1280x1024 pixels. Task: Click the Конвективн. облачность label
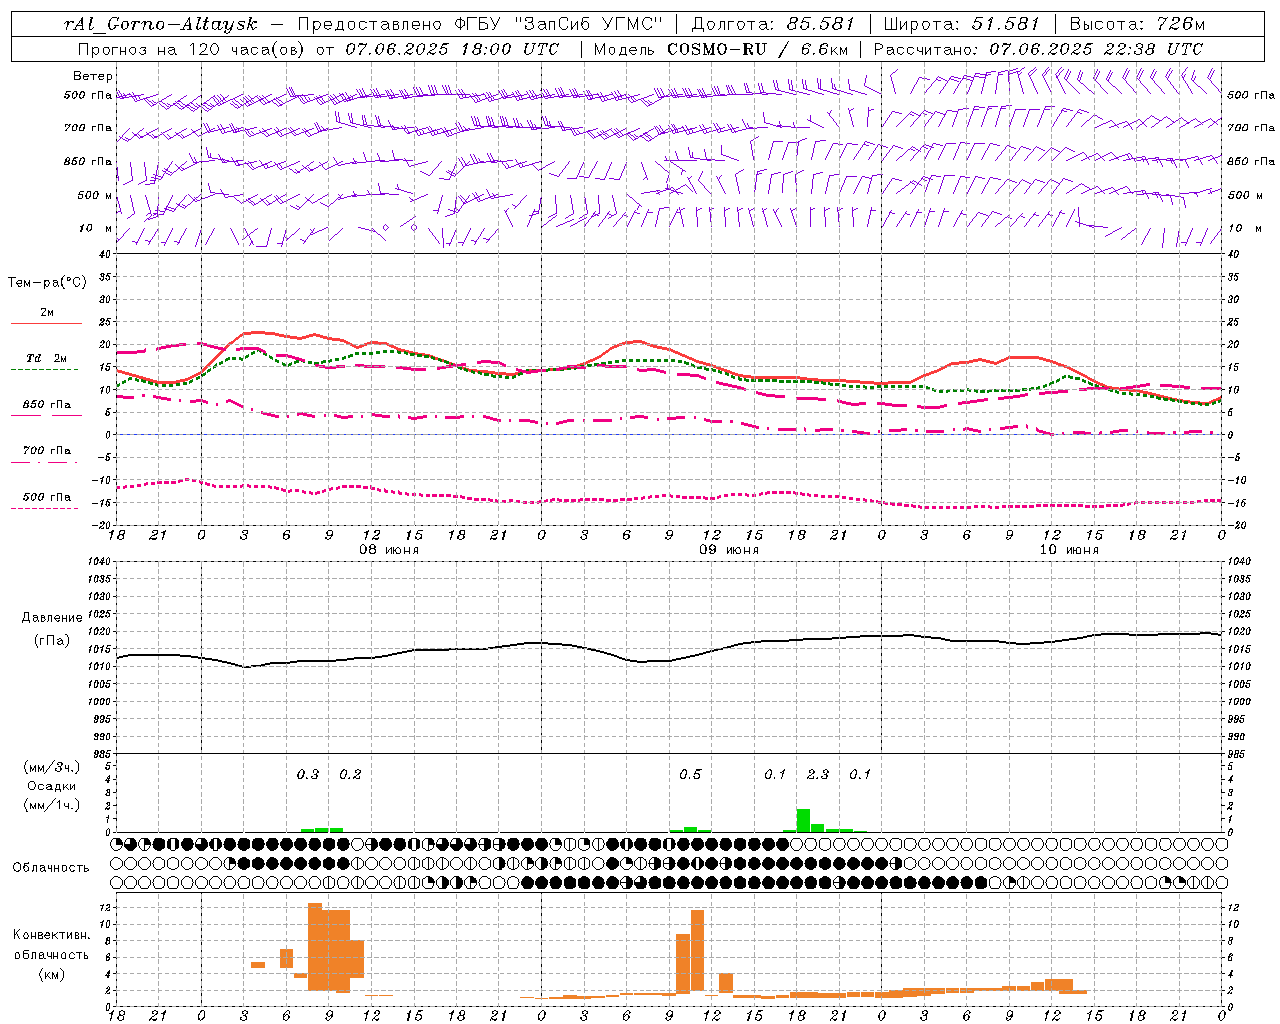point(51,945)
